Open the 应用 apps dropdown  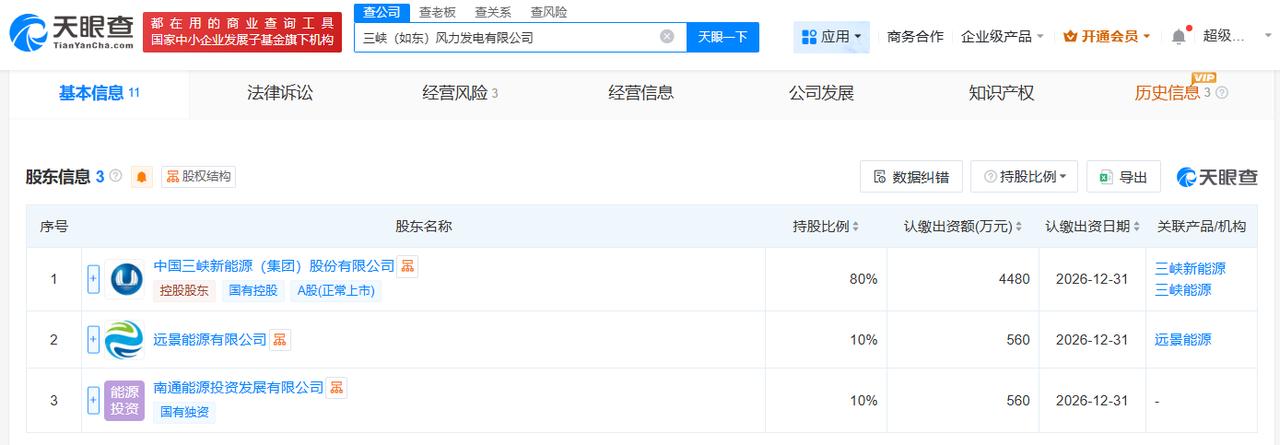point(832,37)
